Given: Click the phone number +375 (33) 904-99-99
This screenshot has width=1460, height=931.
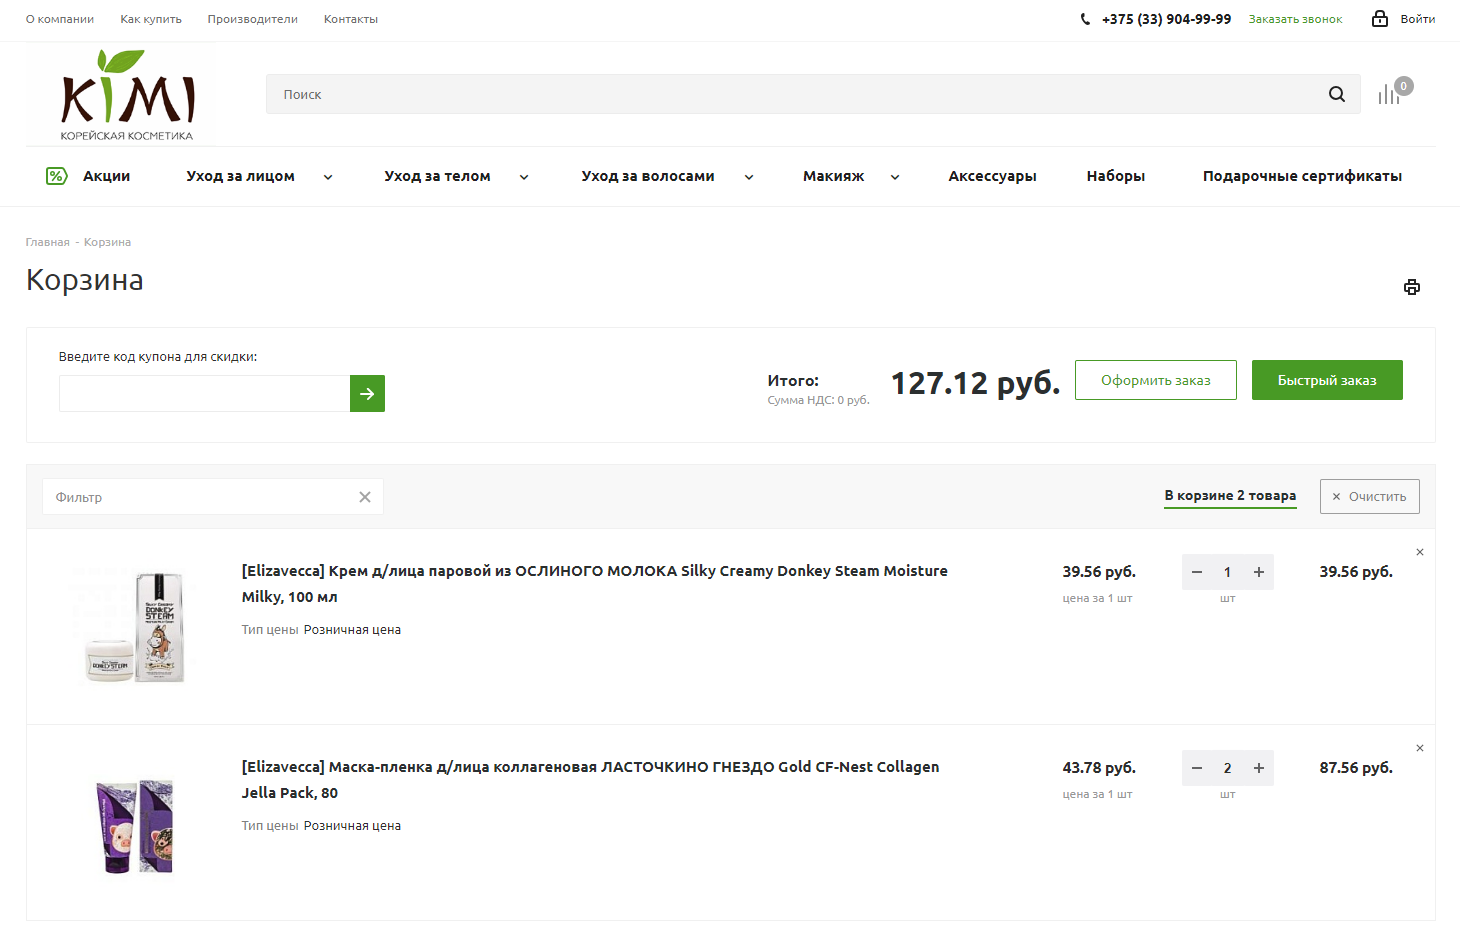Looking at the screenshot, I should click(1166, 19).
